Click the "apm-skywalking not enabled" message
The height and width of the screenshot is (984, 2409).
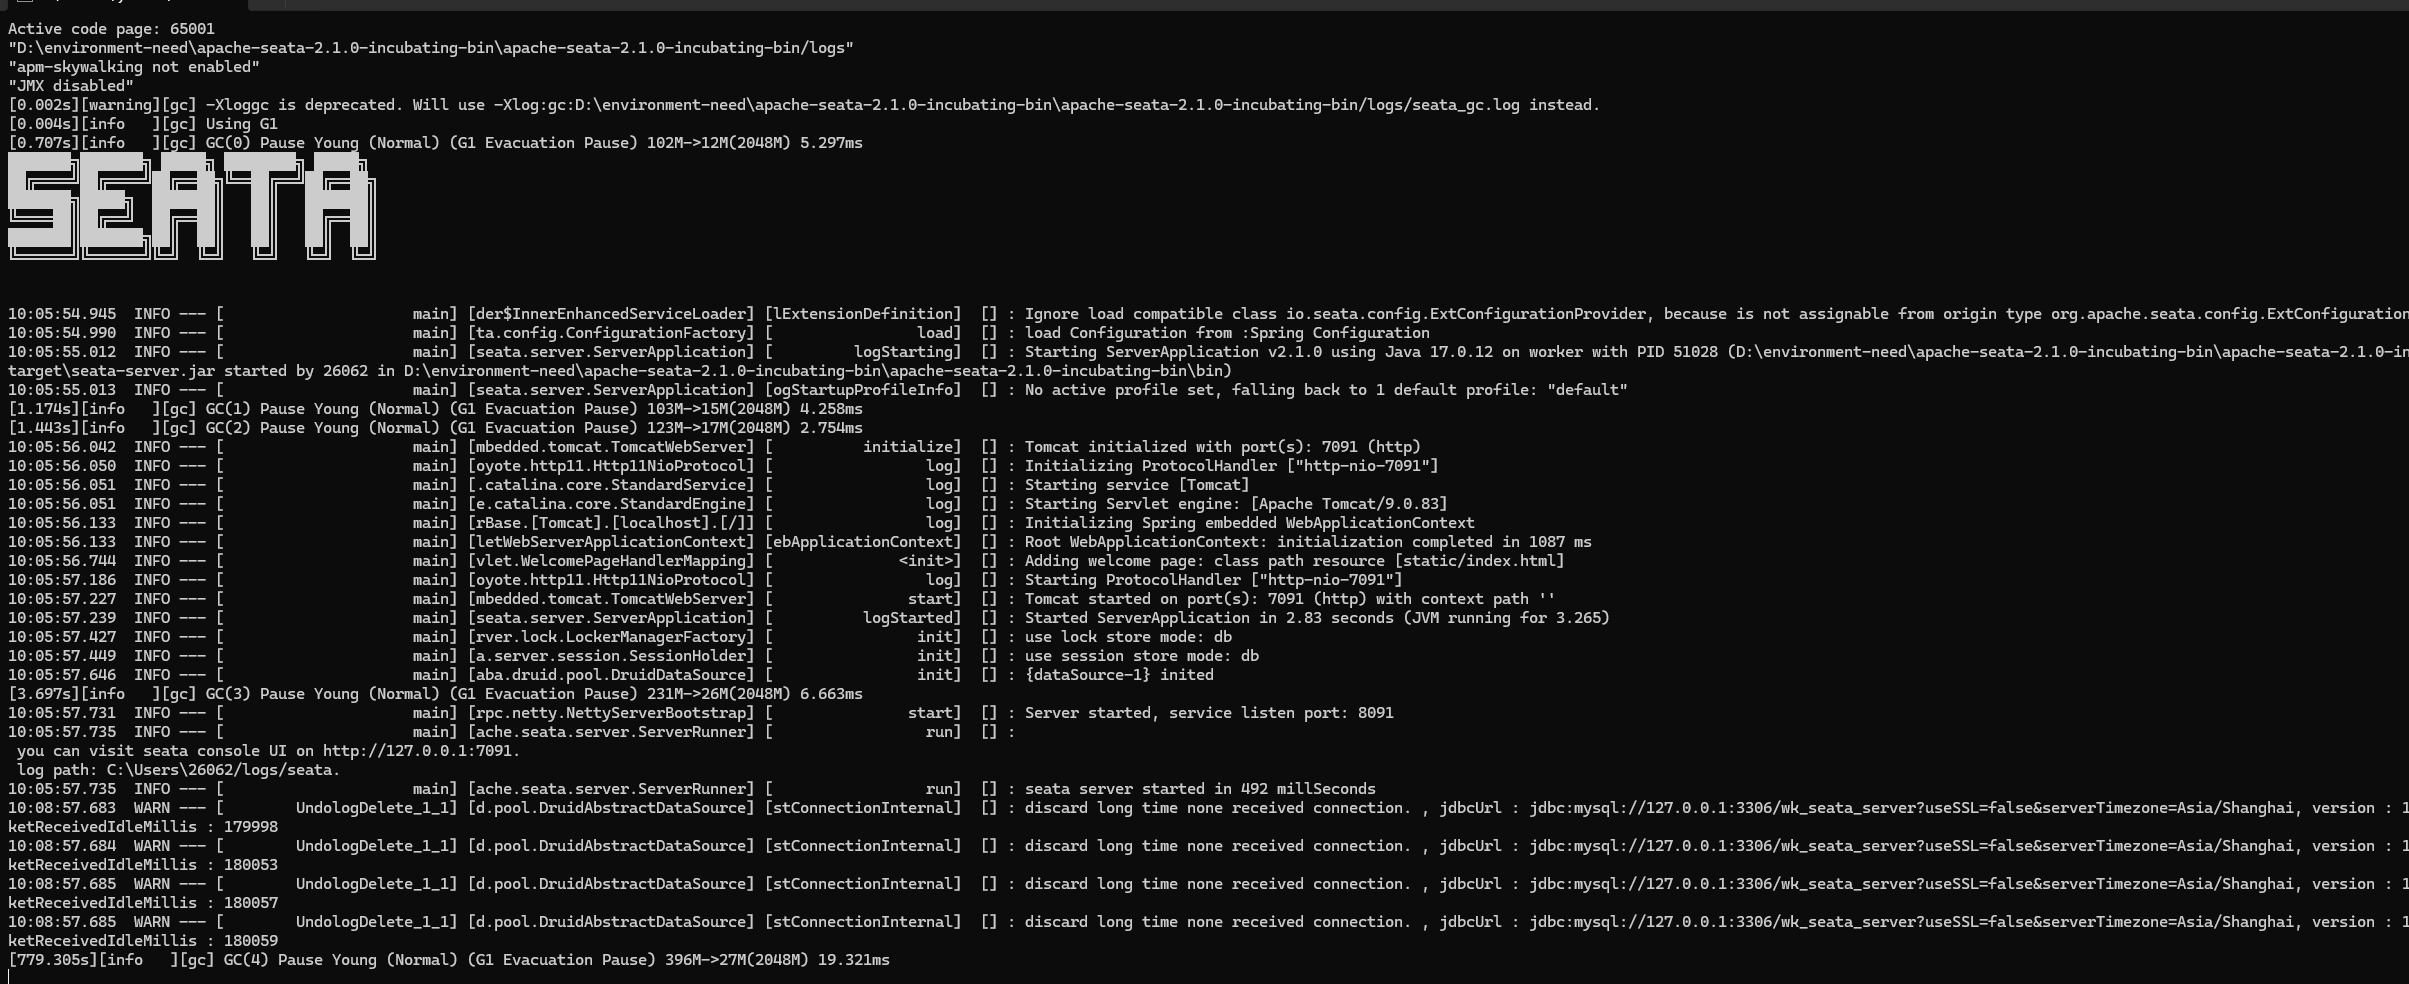tap(134, 67)
